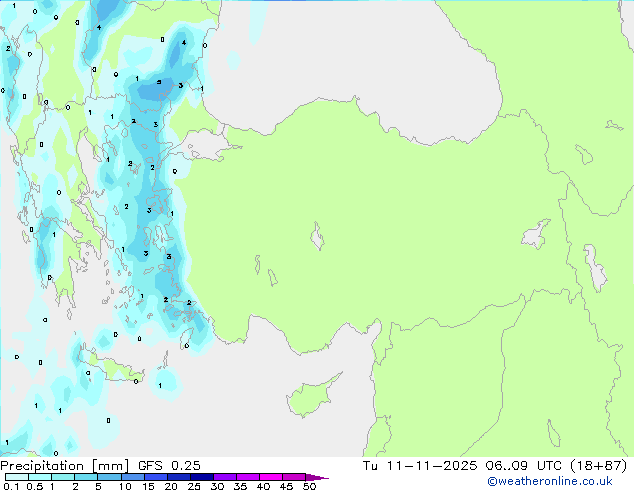Image resolution: width=634 pixels, height=490 pixels.
Task: Click the 45–50 mm legend swatch
Action: click(x=294, y=477)
